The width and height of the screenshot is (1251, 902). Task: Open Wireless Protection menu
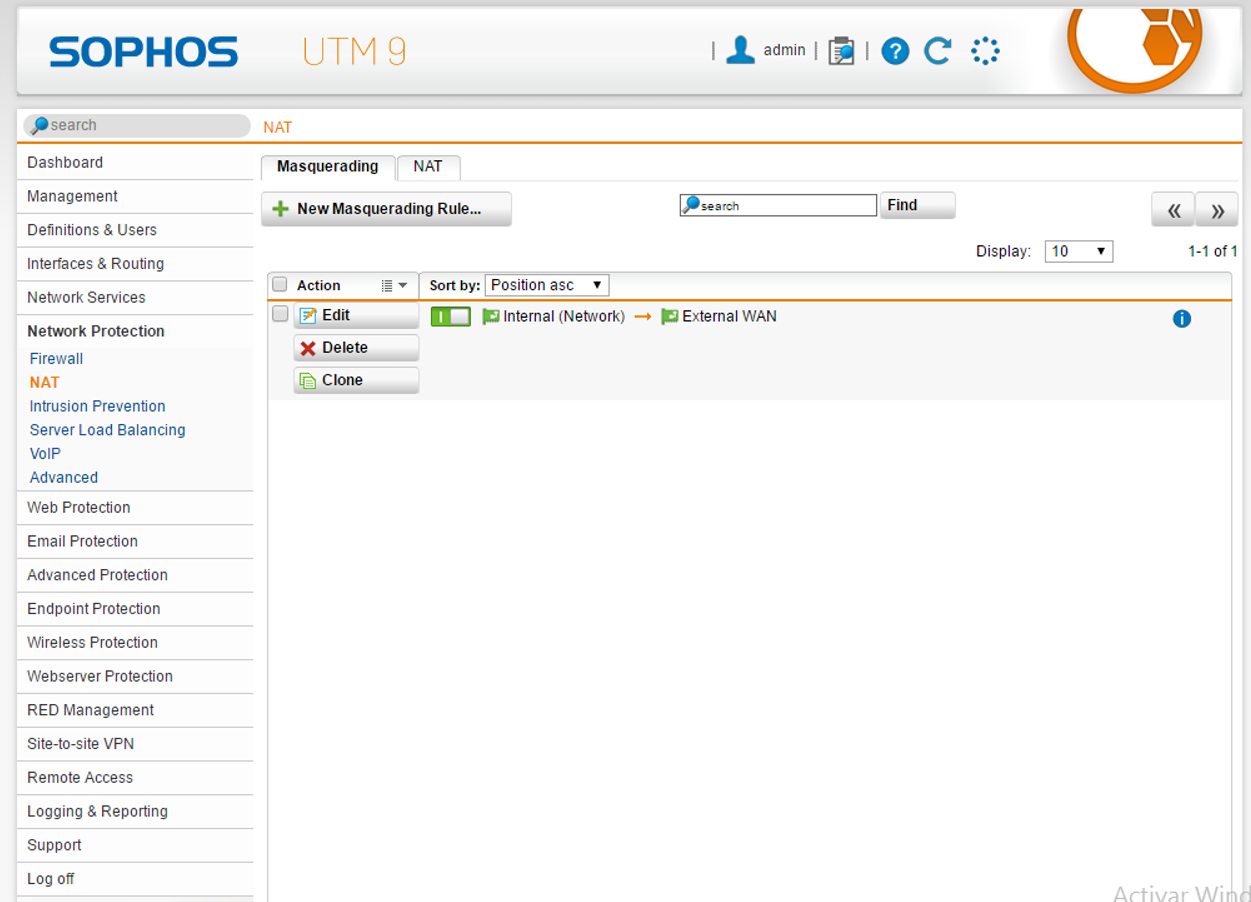click(x=135, y=643)
